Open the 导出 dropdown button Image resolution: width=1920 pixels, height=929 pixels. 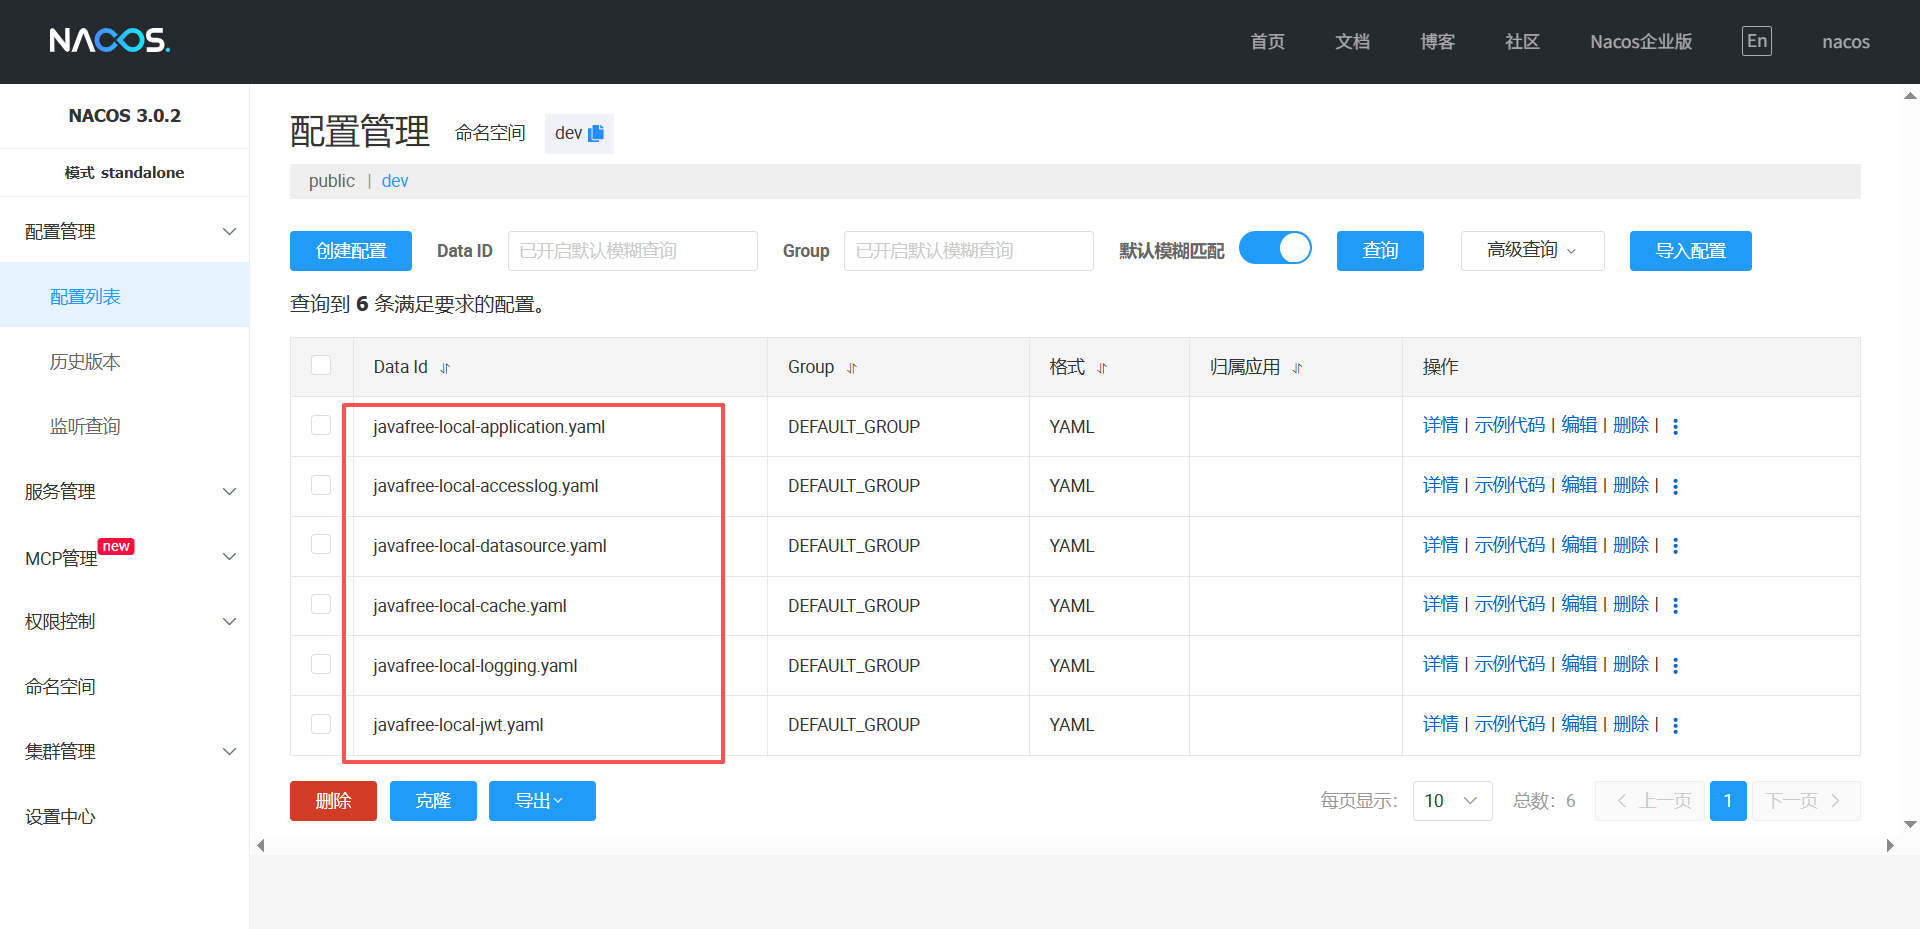(541, 801)
